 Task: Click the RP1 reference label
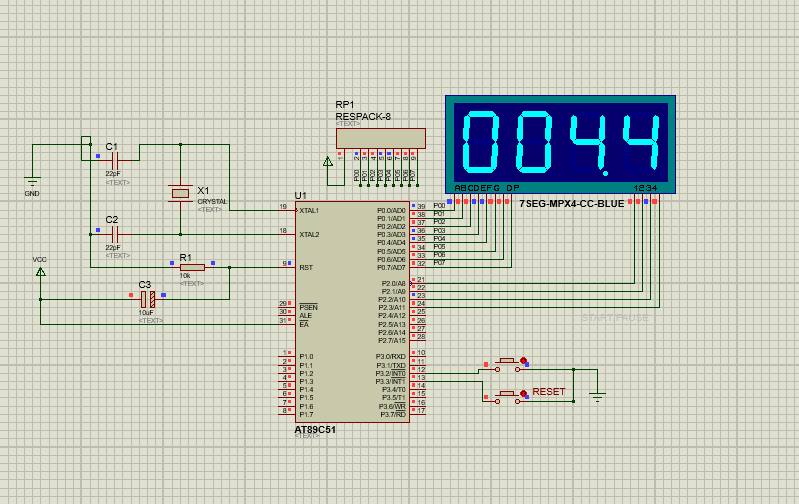(344, 105)
